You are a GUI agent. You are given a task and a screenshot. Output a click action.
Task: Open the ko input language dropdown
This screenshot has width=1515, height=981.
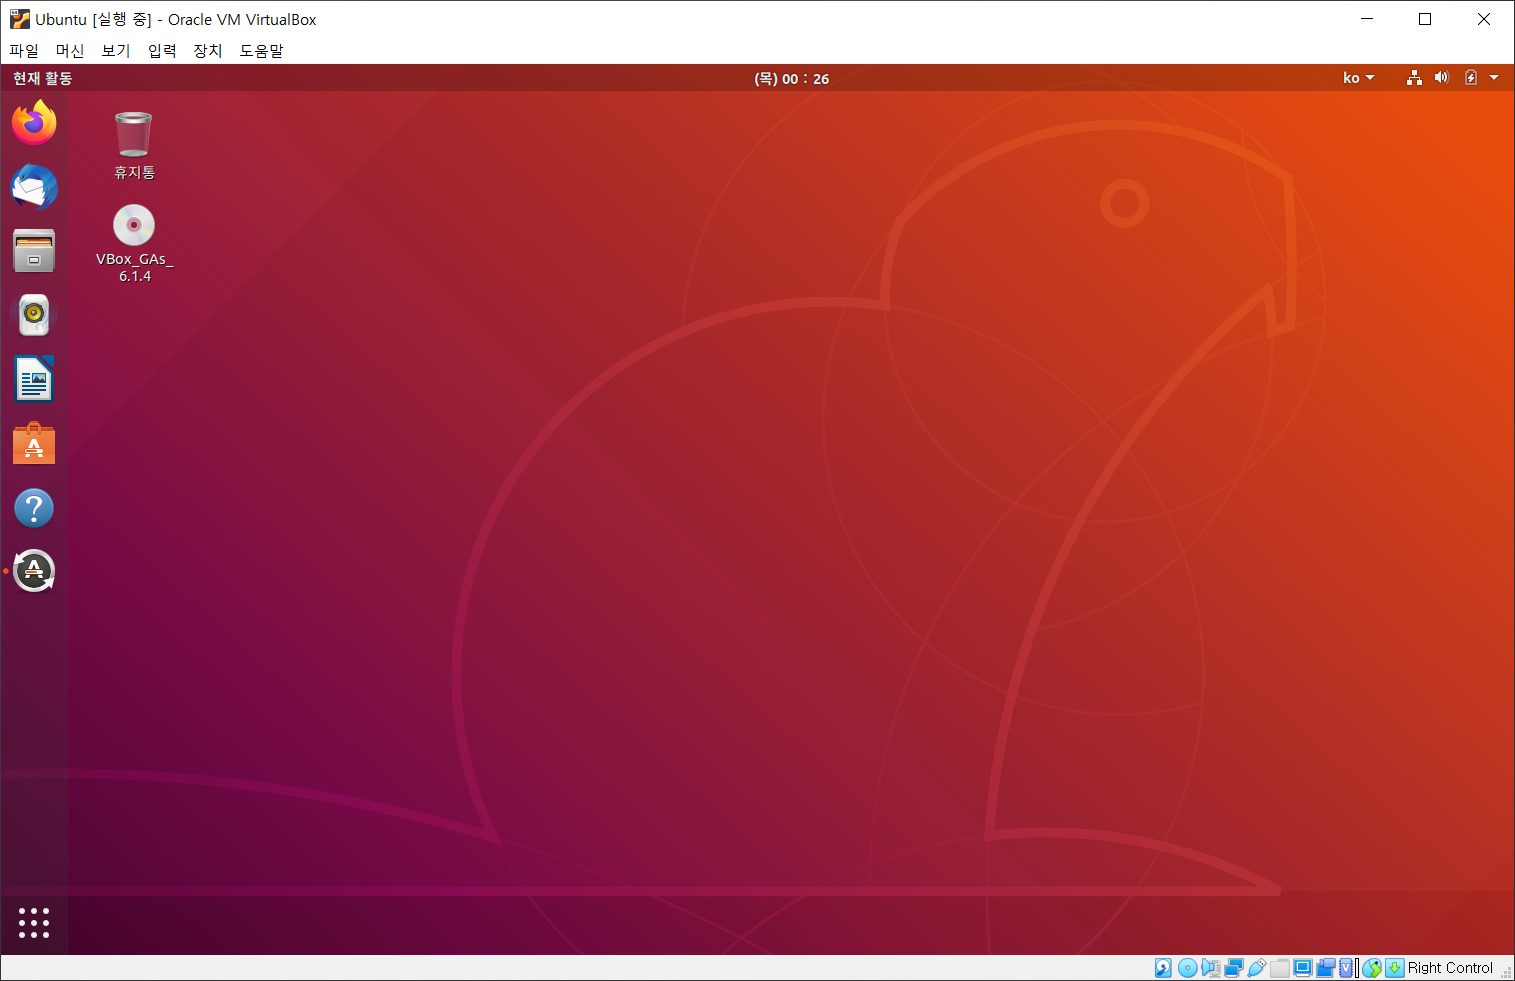pyautogui.click(x=1359, y=78)
